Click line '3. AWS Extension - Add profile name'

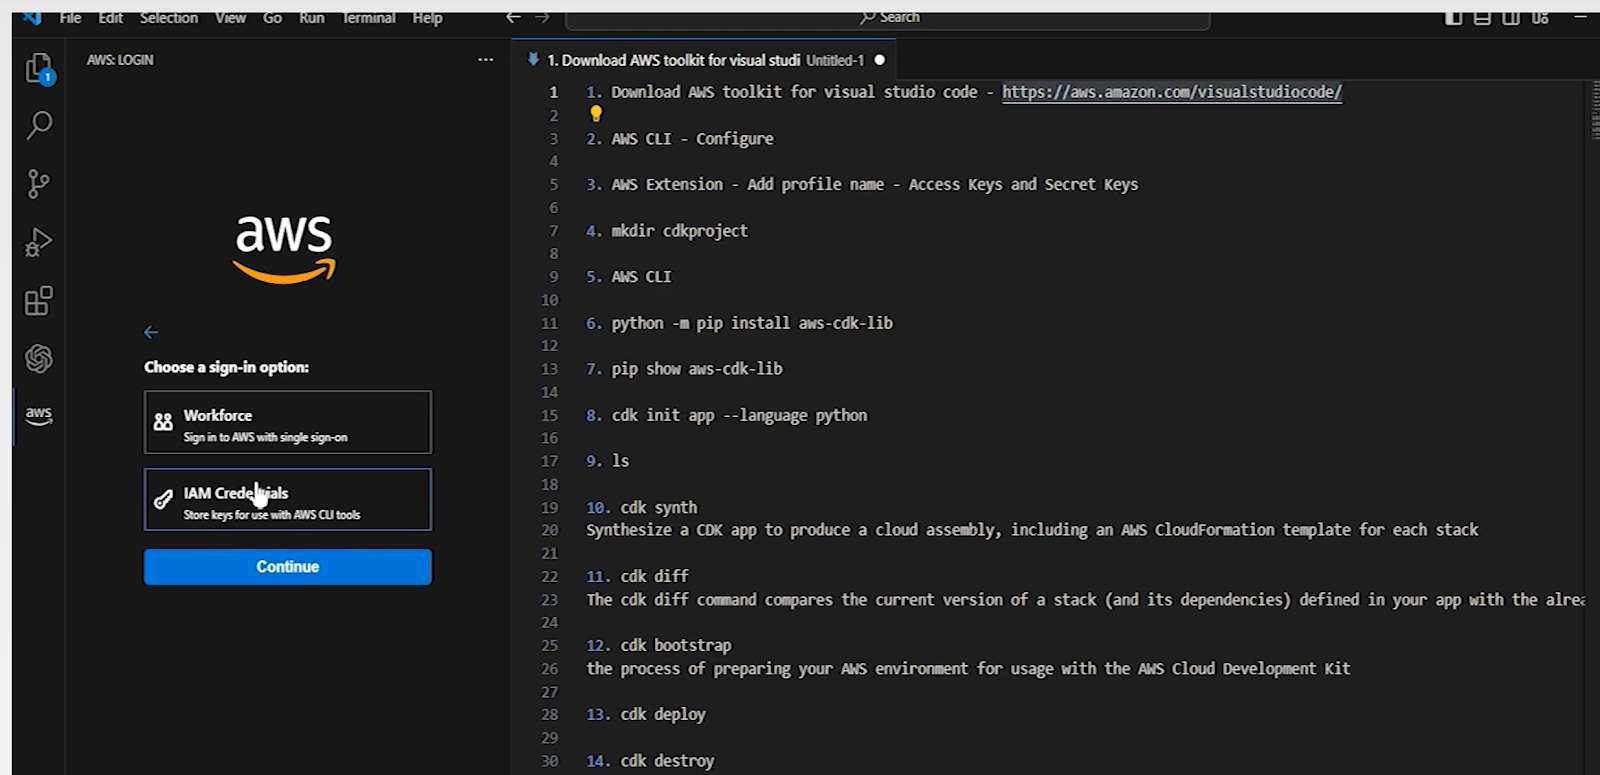pos(862,185)
